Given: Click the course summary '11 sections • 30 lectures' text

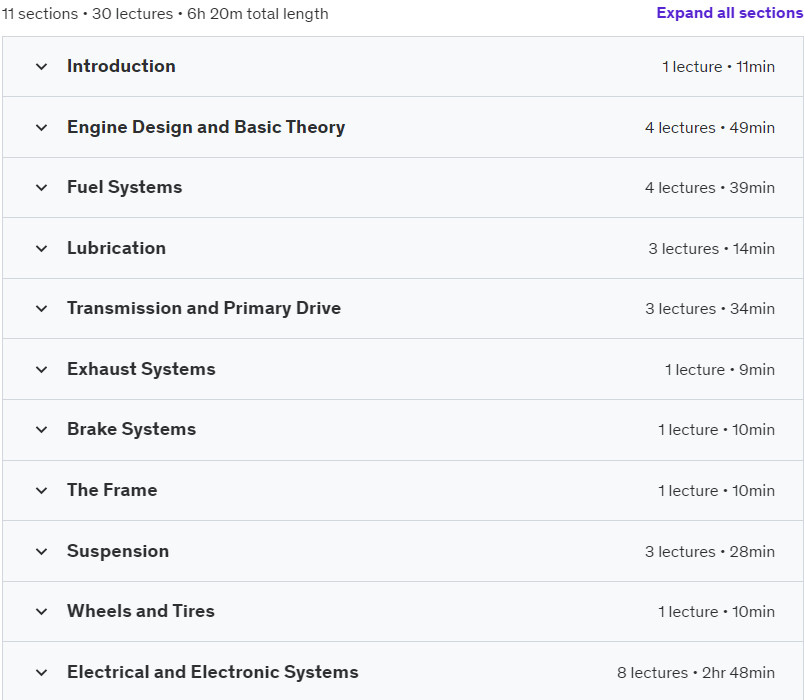Looking at the screenshot, I should pos(88,14).
